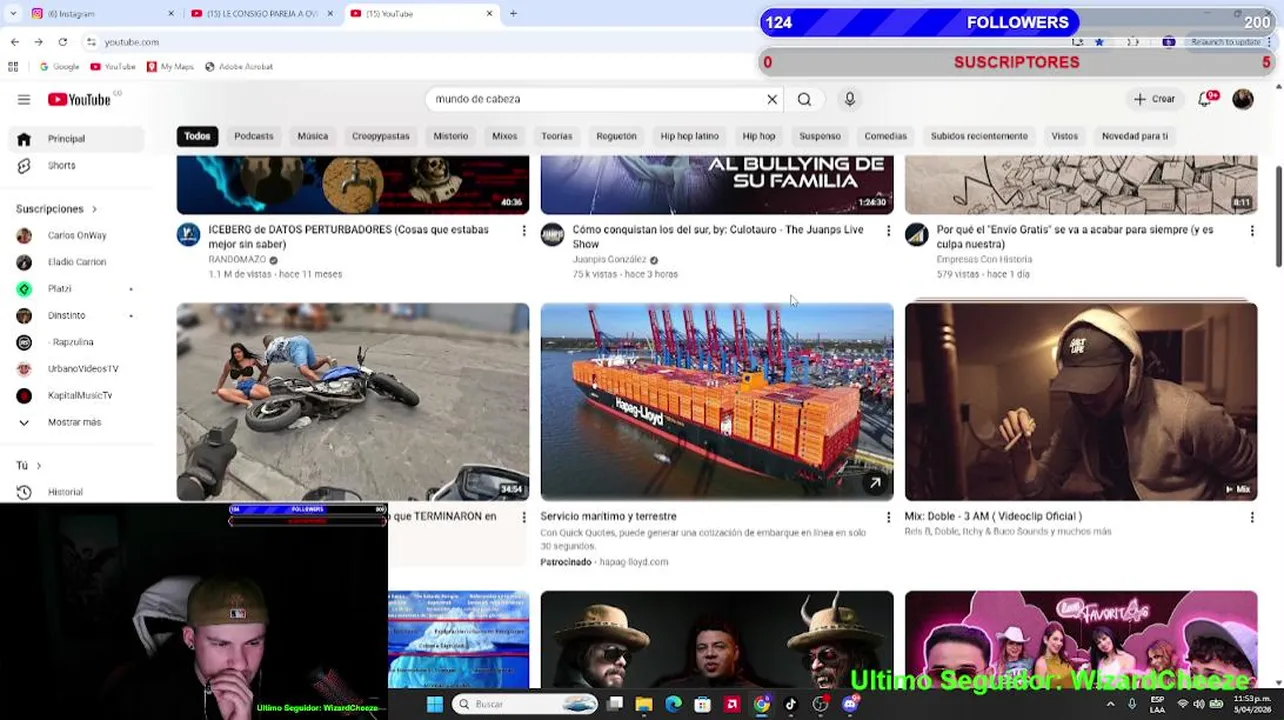This screenshot has width=1284, height=720.
Task: Expand the Tú section arrow
Action: point(38,466)
